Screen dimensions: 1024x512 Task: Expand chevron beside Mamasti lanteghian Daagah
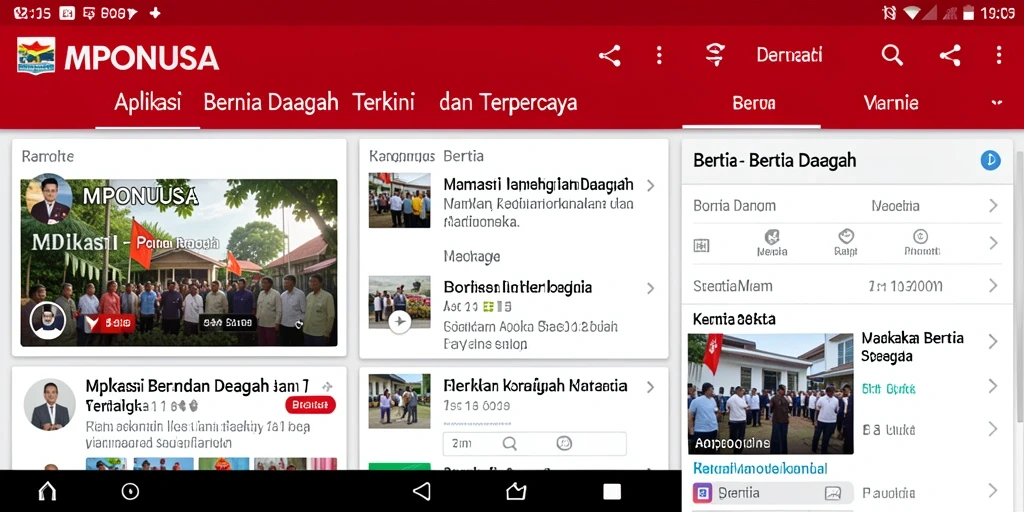click(650, 185)
